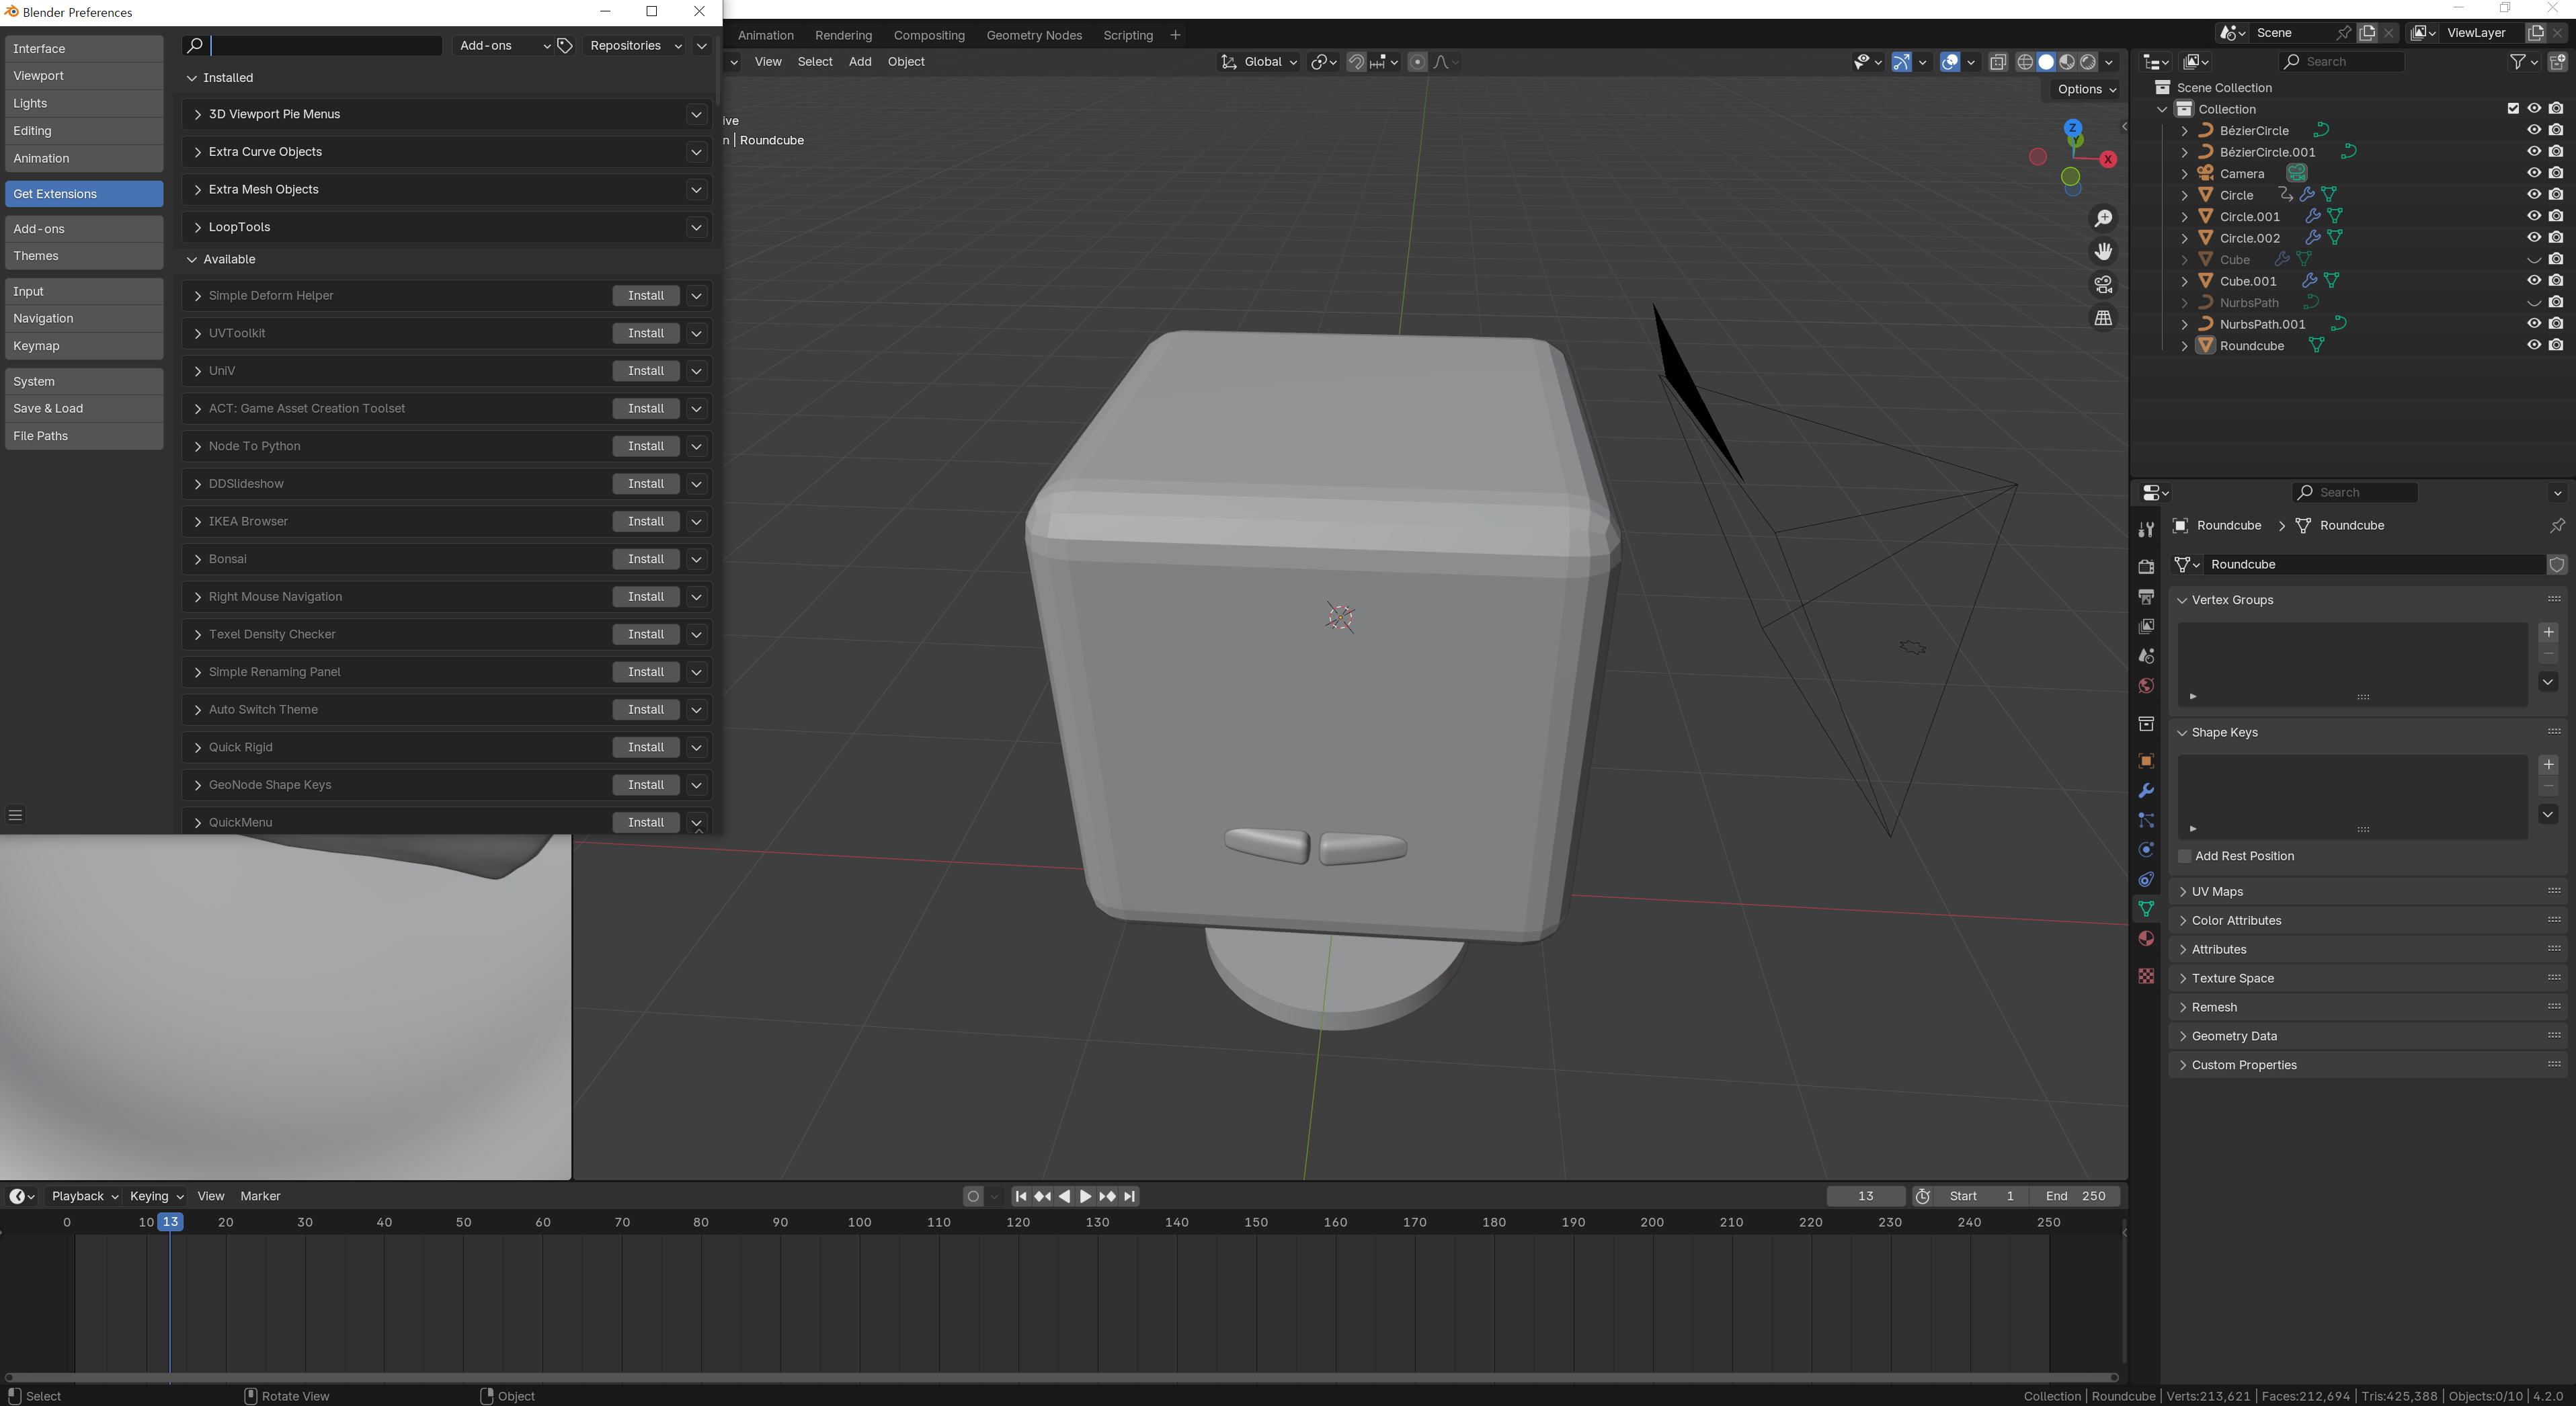The width and height of the screenshot is (2576, 1406).
Task: Install Node To Python extension
Action: (x=646, y=446)
